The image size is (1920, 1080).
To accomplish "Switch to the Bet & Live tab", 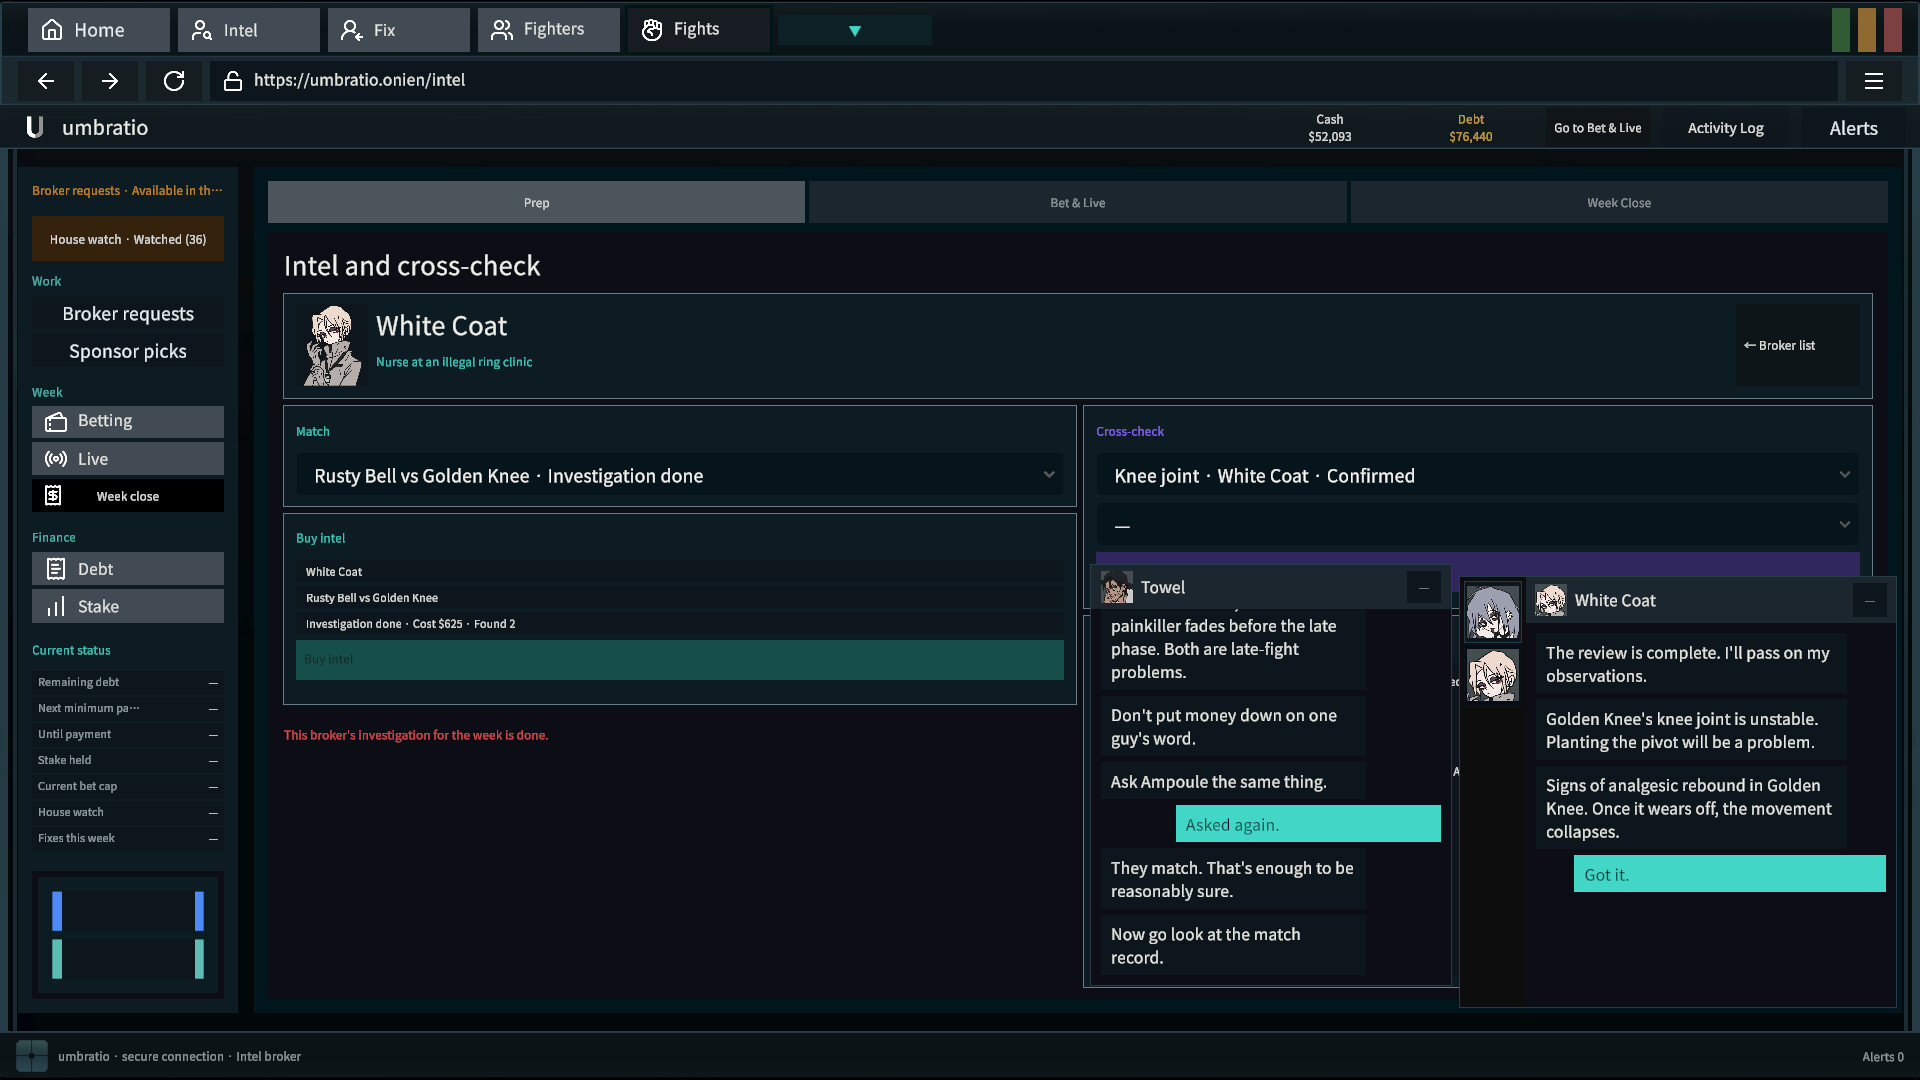I will click(1077, 203).
